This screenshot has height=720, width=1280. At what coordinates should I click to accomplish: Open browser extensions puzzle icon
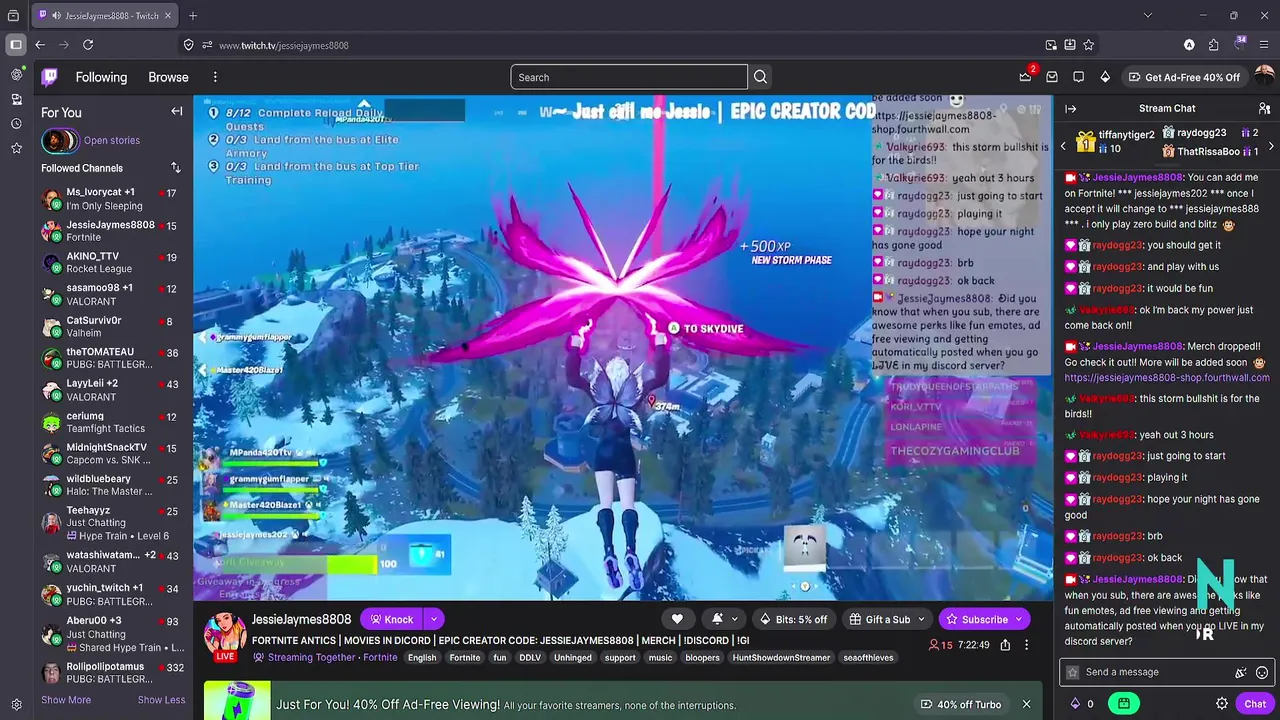(1213, 45)
